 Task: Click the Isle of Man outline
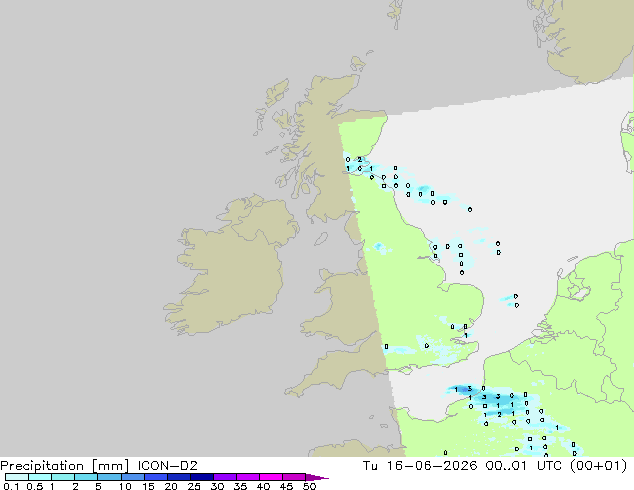[321, 239]
